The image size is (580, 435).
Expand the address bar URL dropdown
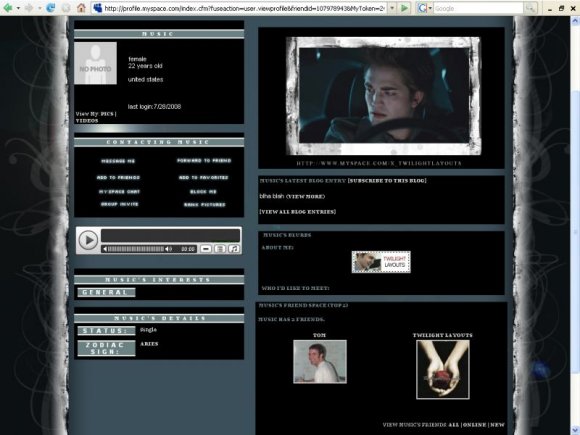pyautogui.click(x=392, y=8)
